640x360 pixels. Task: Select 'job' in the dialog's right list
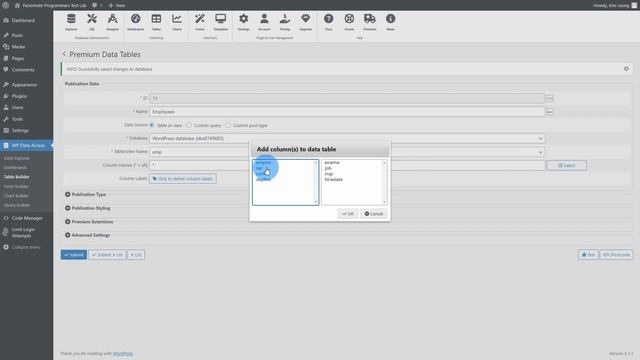click(328, 168)
